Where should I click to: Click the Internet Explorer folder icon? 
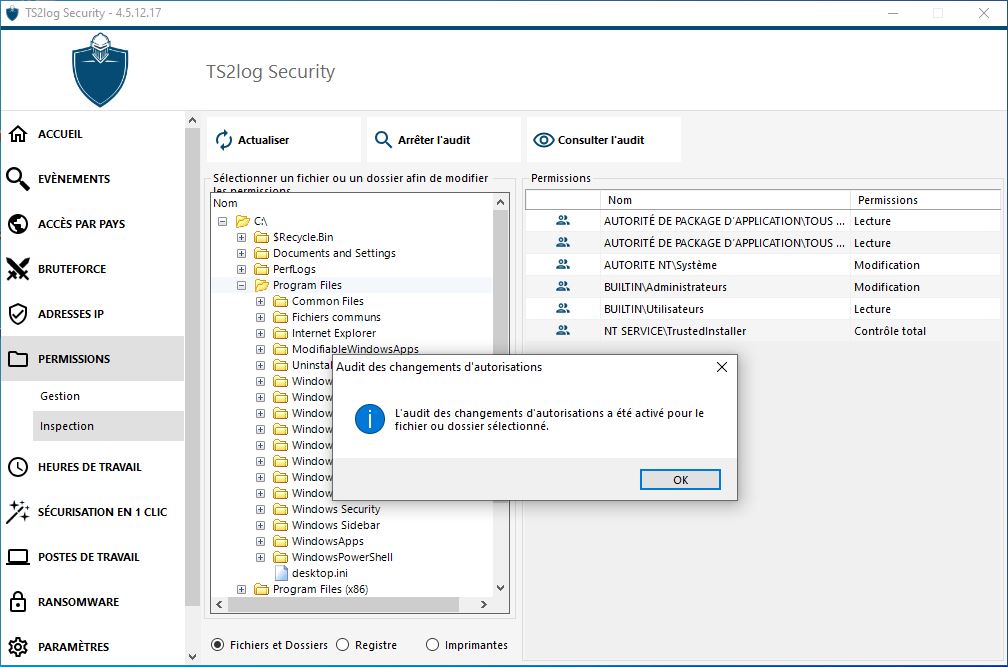pyautogui.click(x=280, y=333)
